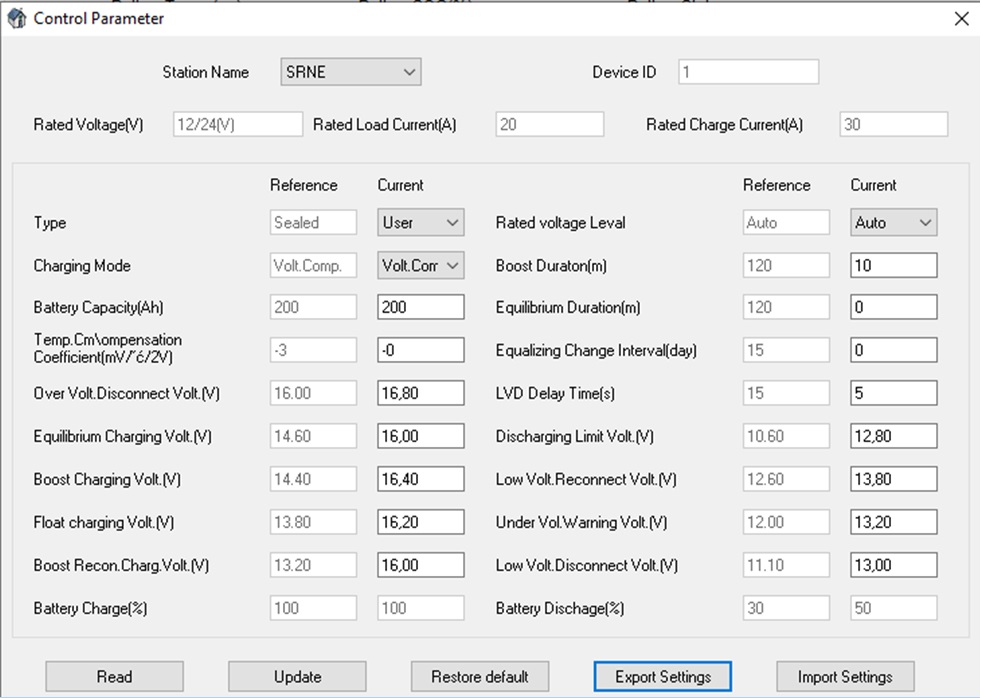The image size is (981, 698).
Task: Click the Control Parameter window icon
Action: click(x=17, y=19)
